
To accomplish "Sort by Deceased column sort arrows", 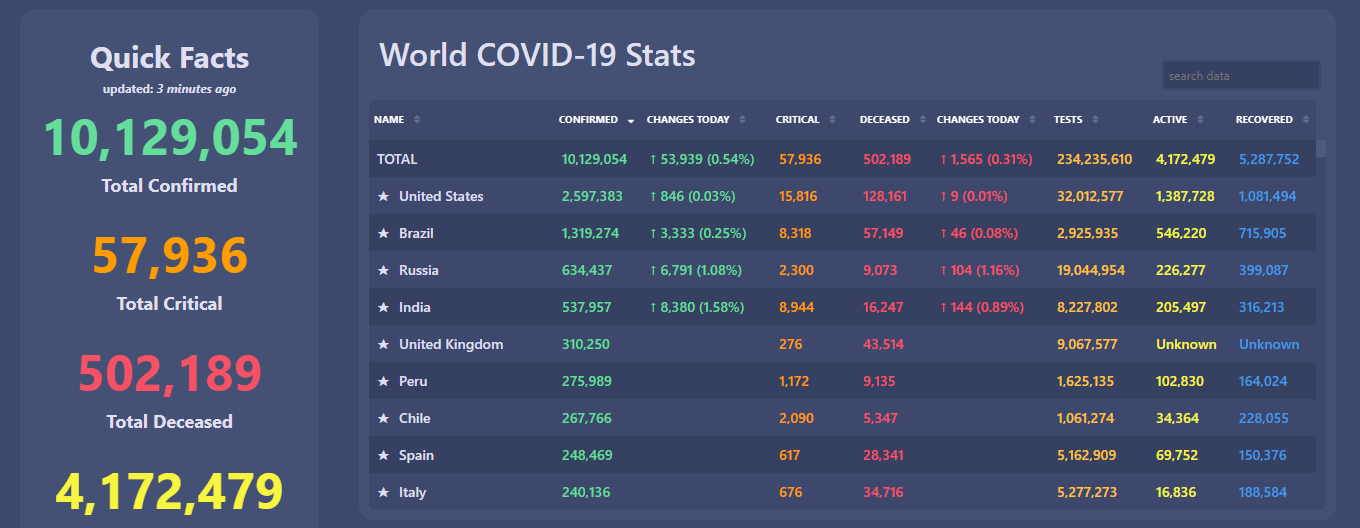I will point(922,120).
